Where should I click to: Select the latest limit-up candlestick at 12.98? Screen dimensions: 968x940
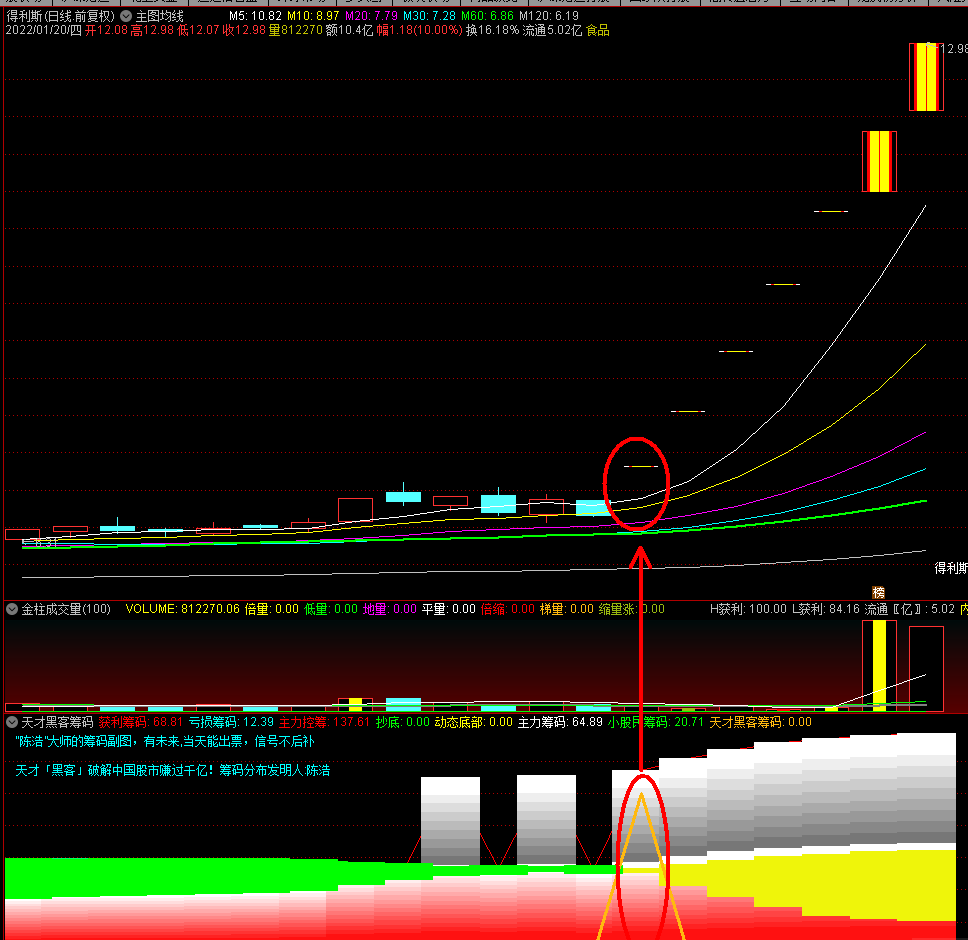926,77
